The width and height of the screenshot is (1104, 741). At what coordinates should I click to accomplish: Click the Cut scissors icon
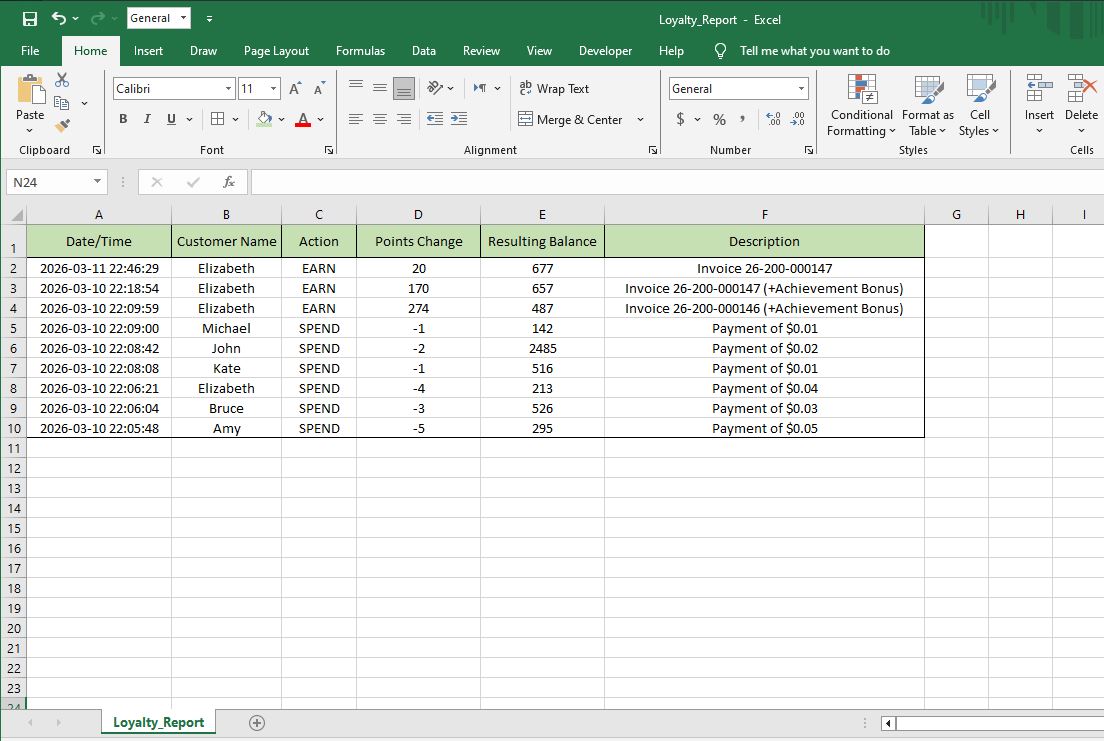pyautogui.click(x=62, y=80)
